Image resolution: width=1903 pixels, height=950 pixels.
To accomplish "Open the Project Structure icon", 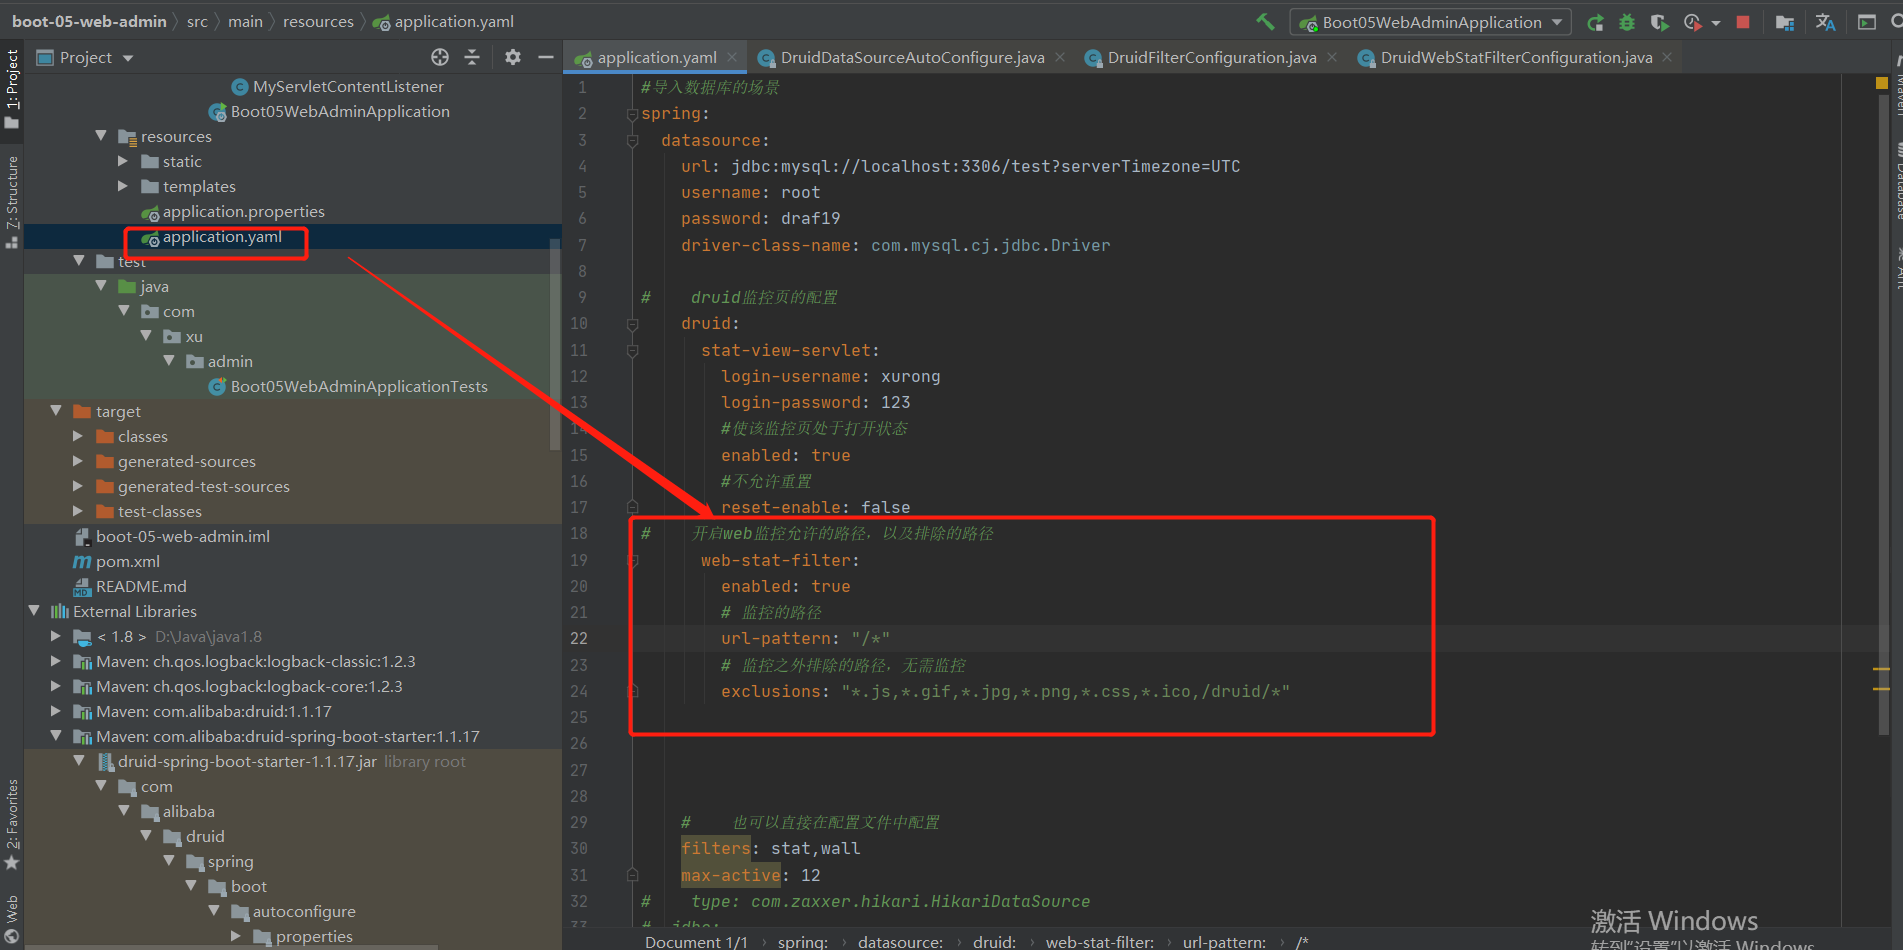I will [1785, 22].
